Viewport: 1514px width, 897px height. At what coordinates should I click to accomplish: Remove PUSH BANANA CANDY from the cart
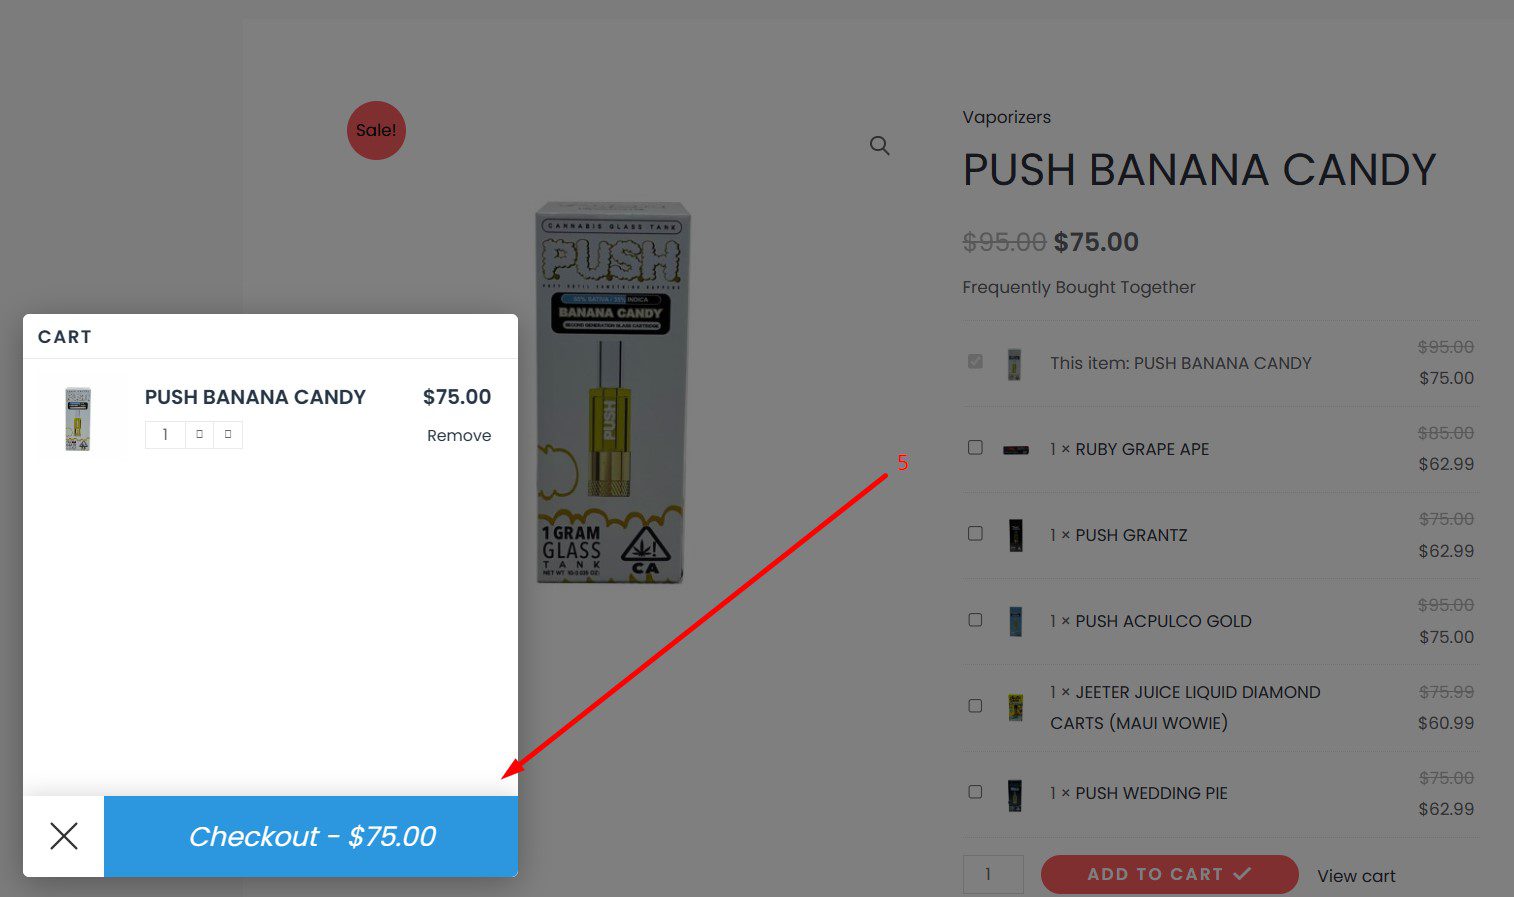click(459, 436)
